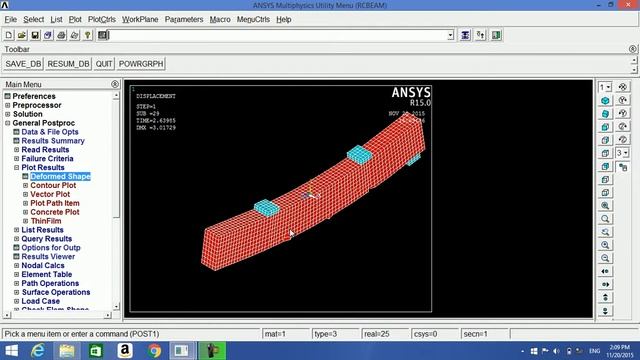Open the Contact Manager icon
Image resolution: width=640 pixels, height=360 pixels.
coord(496,35)
